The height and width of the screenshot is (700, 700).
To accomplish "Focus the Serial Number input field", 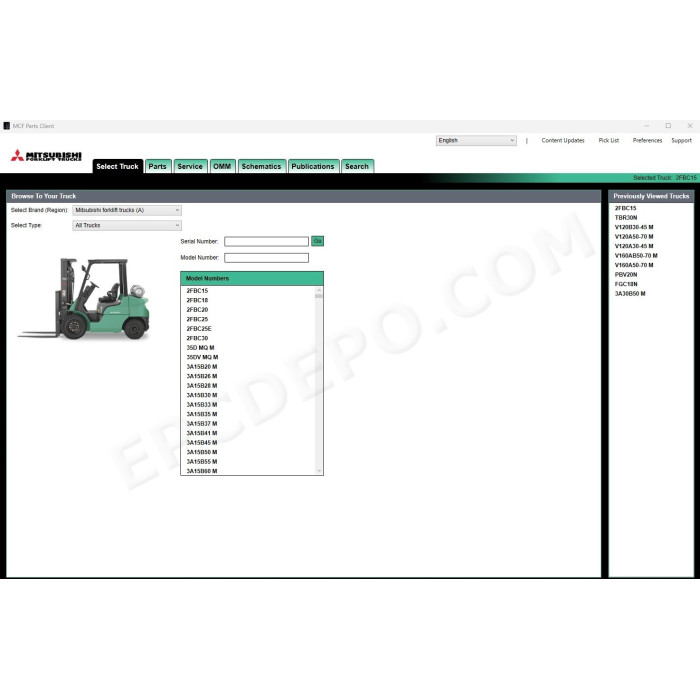I will point(266,242).
